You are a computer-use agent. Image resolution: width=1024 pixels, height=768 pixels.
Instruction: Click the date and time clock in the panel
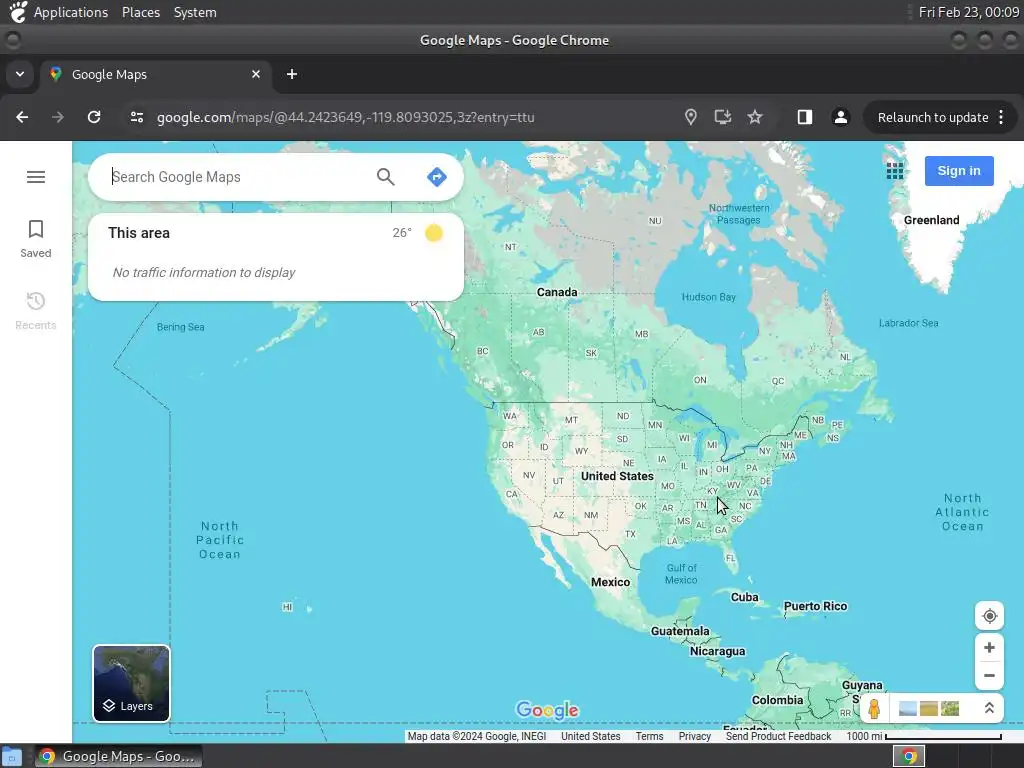(968, 12)
